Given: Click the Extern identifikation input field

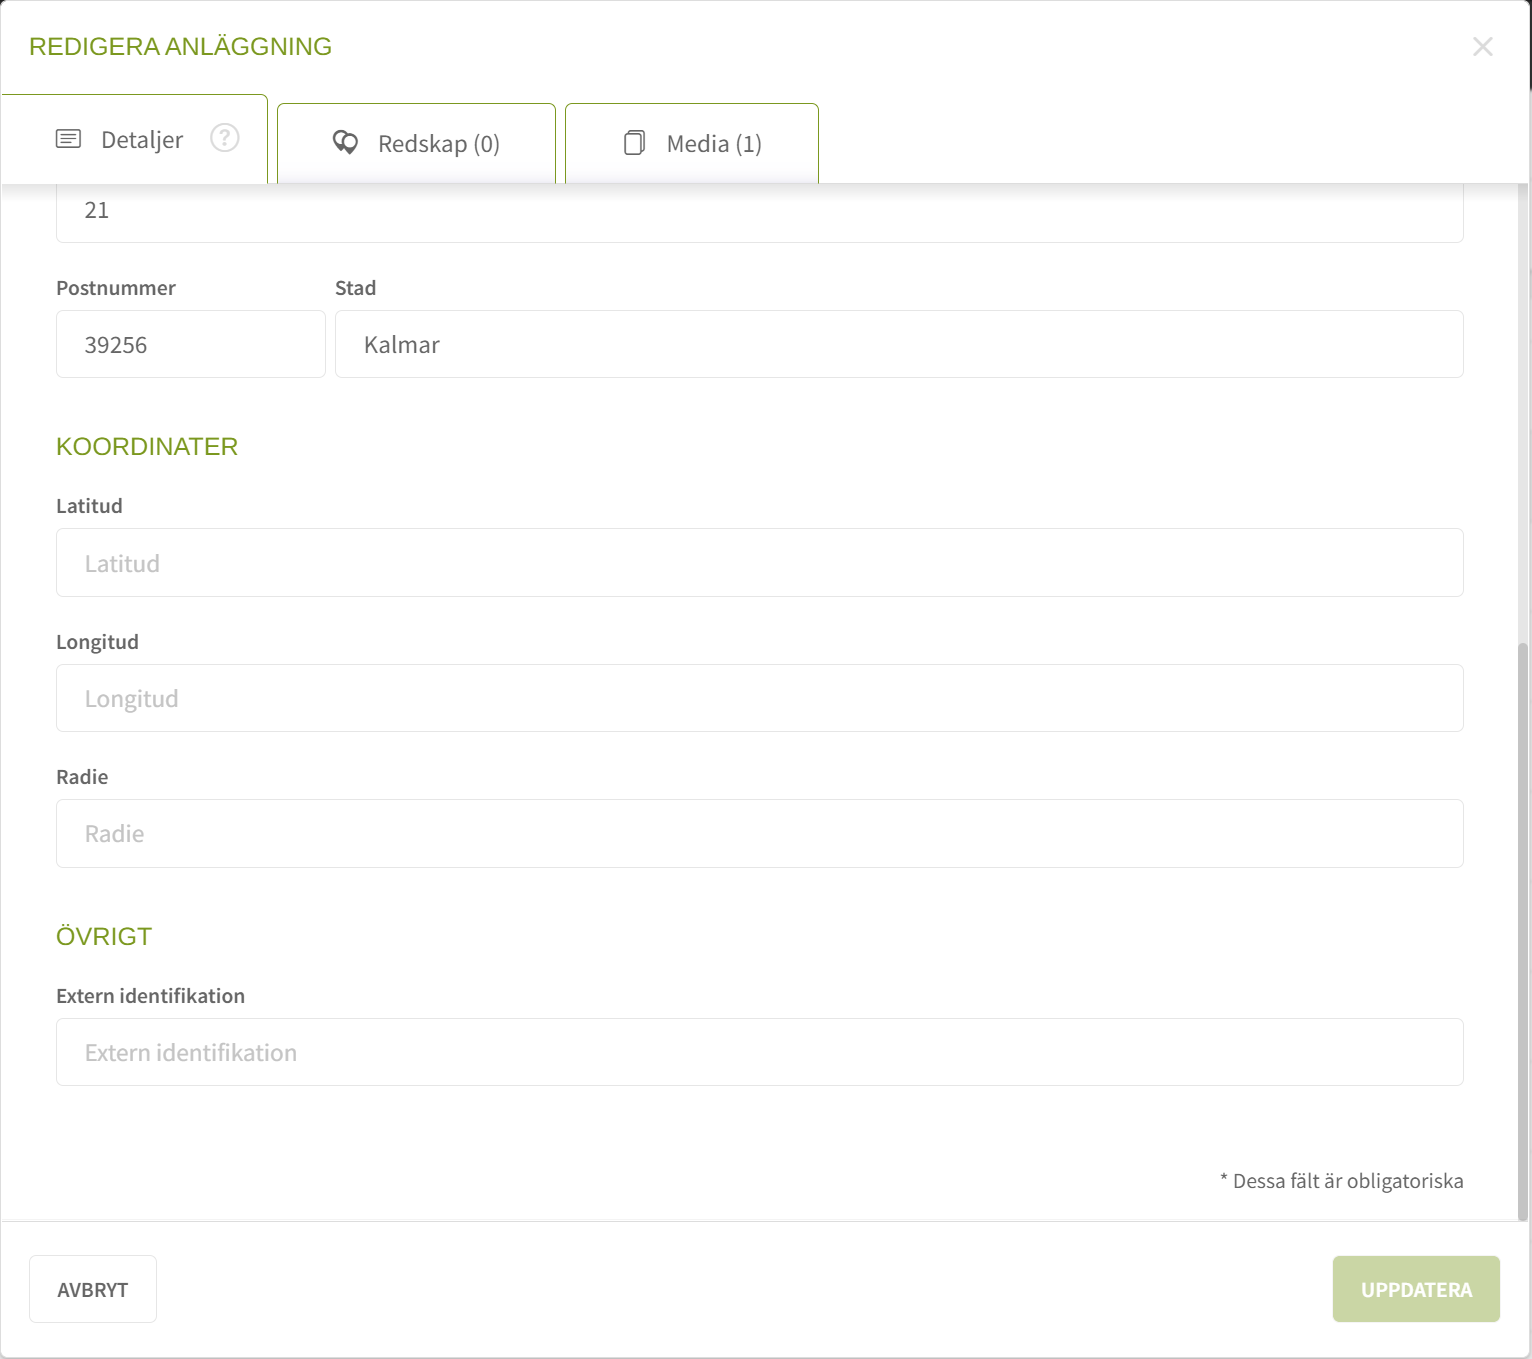Looking at the screenshot, I should point(759,1052).
